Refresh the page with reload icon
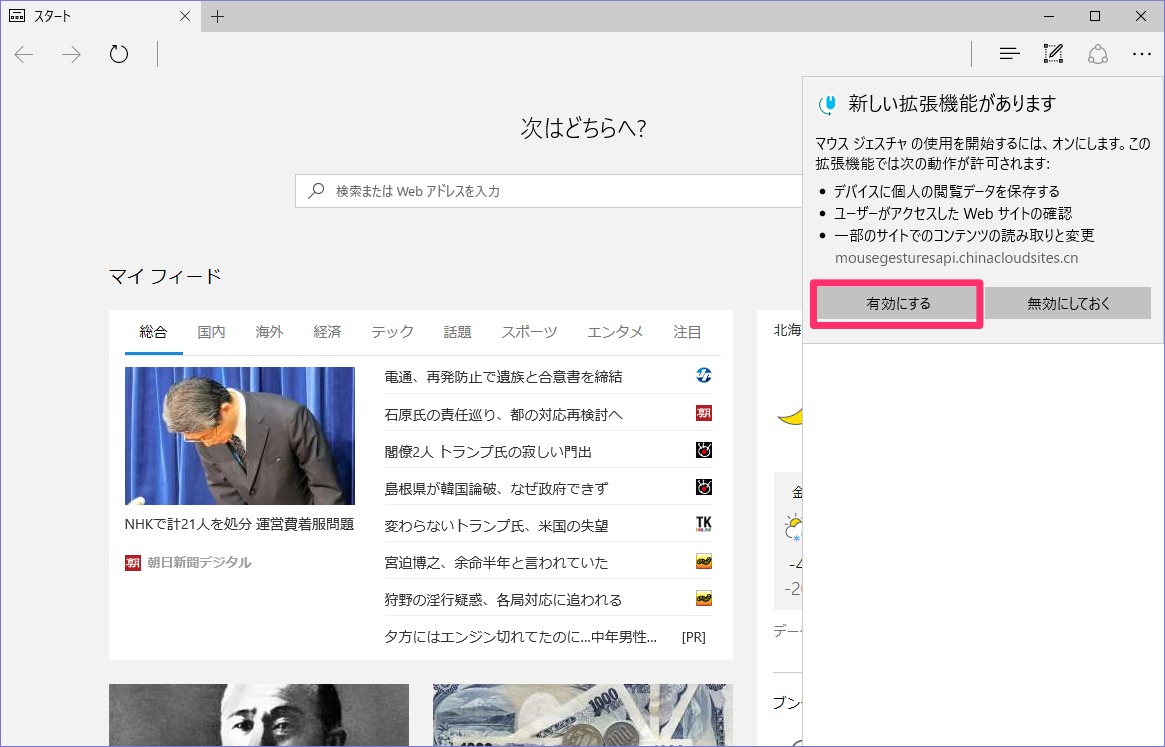The width and height of the screenshot is (1165, 747). (119, 54)
